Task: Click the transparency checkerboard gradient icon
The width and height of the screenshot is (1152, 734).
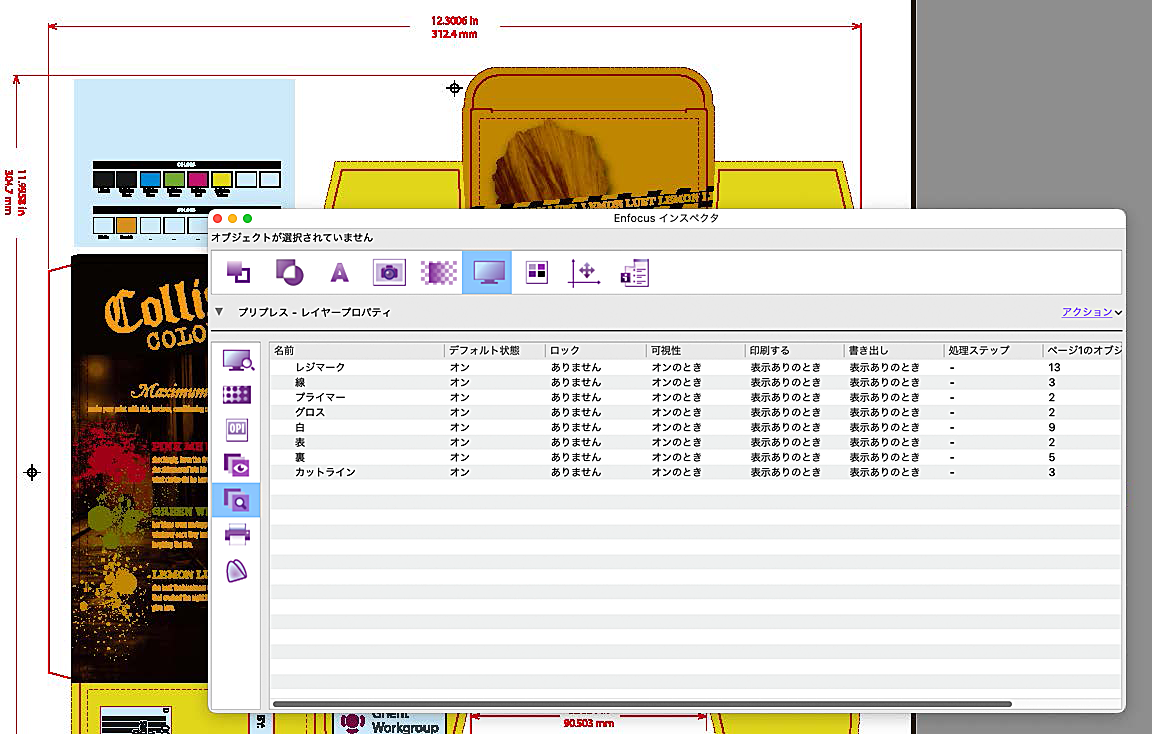Action: pos(438,272)
